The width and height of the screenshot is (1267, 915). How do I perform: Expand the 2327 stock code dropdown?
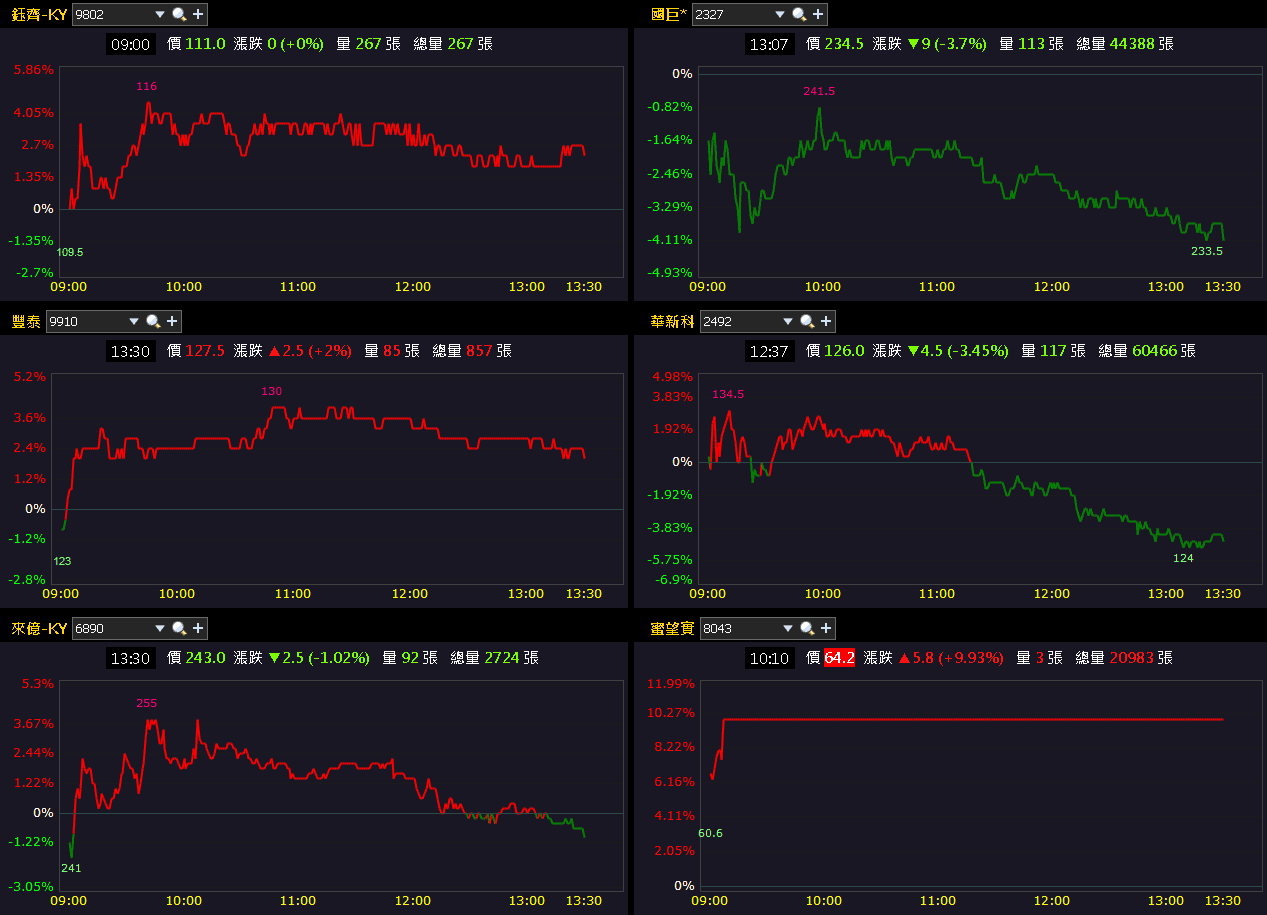(780, 14)
